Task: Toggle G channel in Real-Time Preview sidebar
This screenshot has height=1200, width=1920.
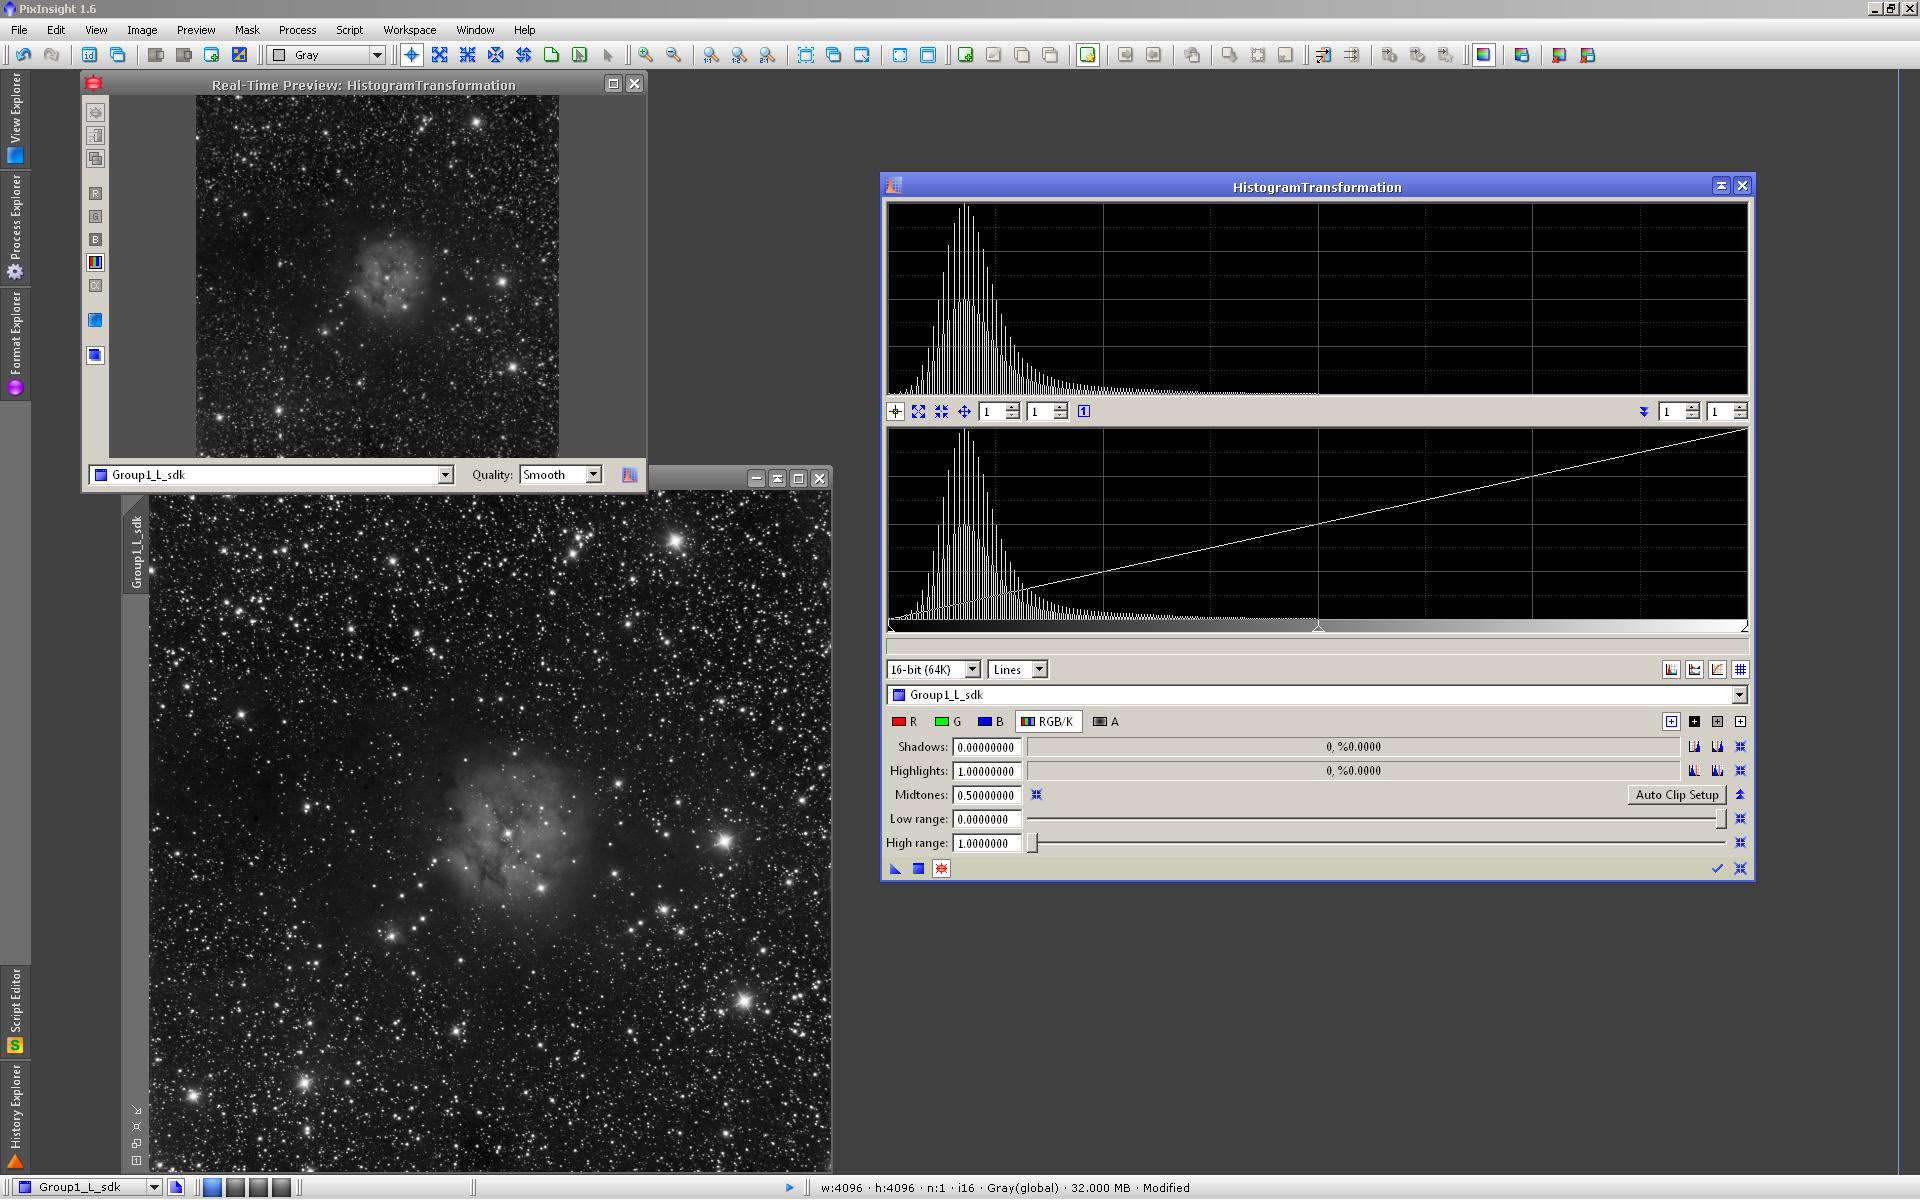Action: coord(95,217)
